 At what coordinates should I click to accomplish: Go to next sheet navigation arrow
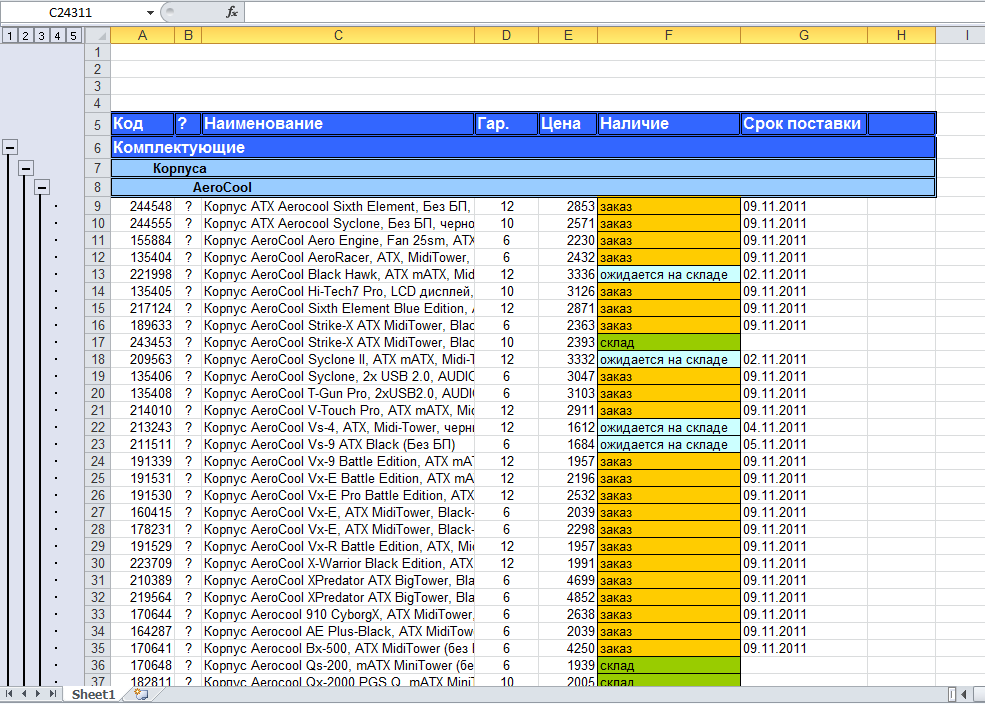38,694
